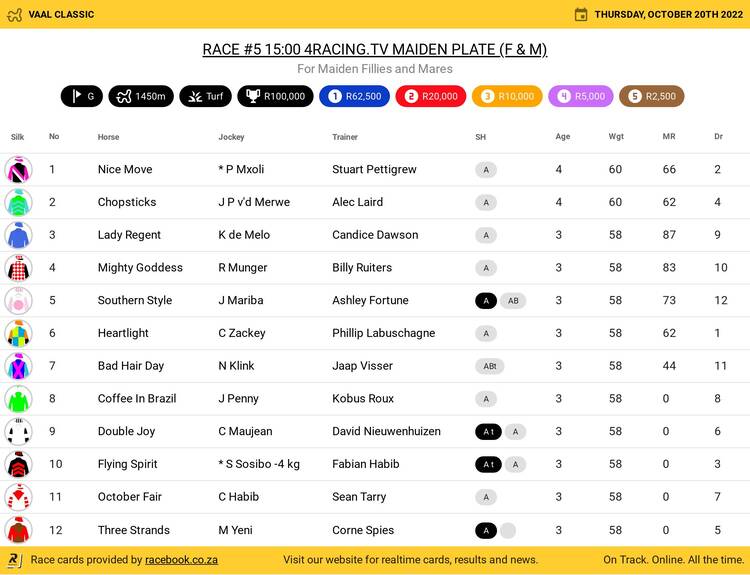Click Lady Regent's blue silk icon

(18, 235)
